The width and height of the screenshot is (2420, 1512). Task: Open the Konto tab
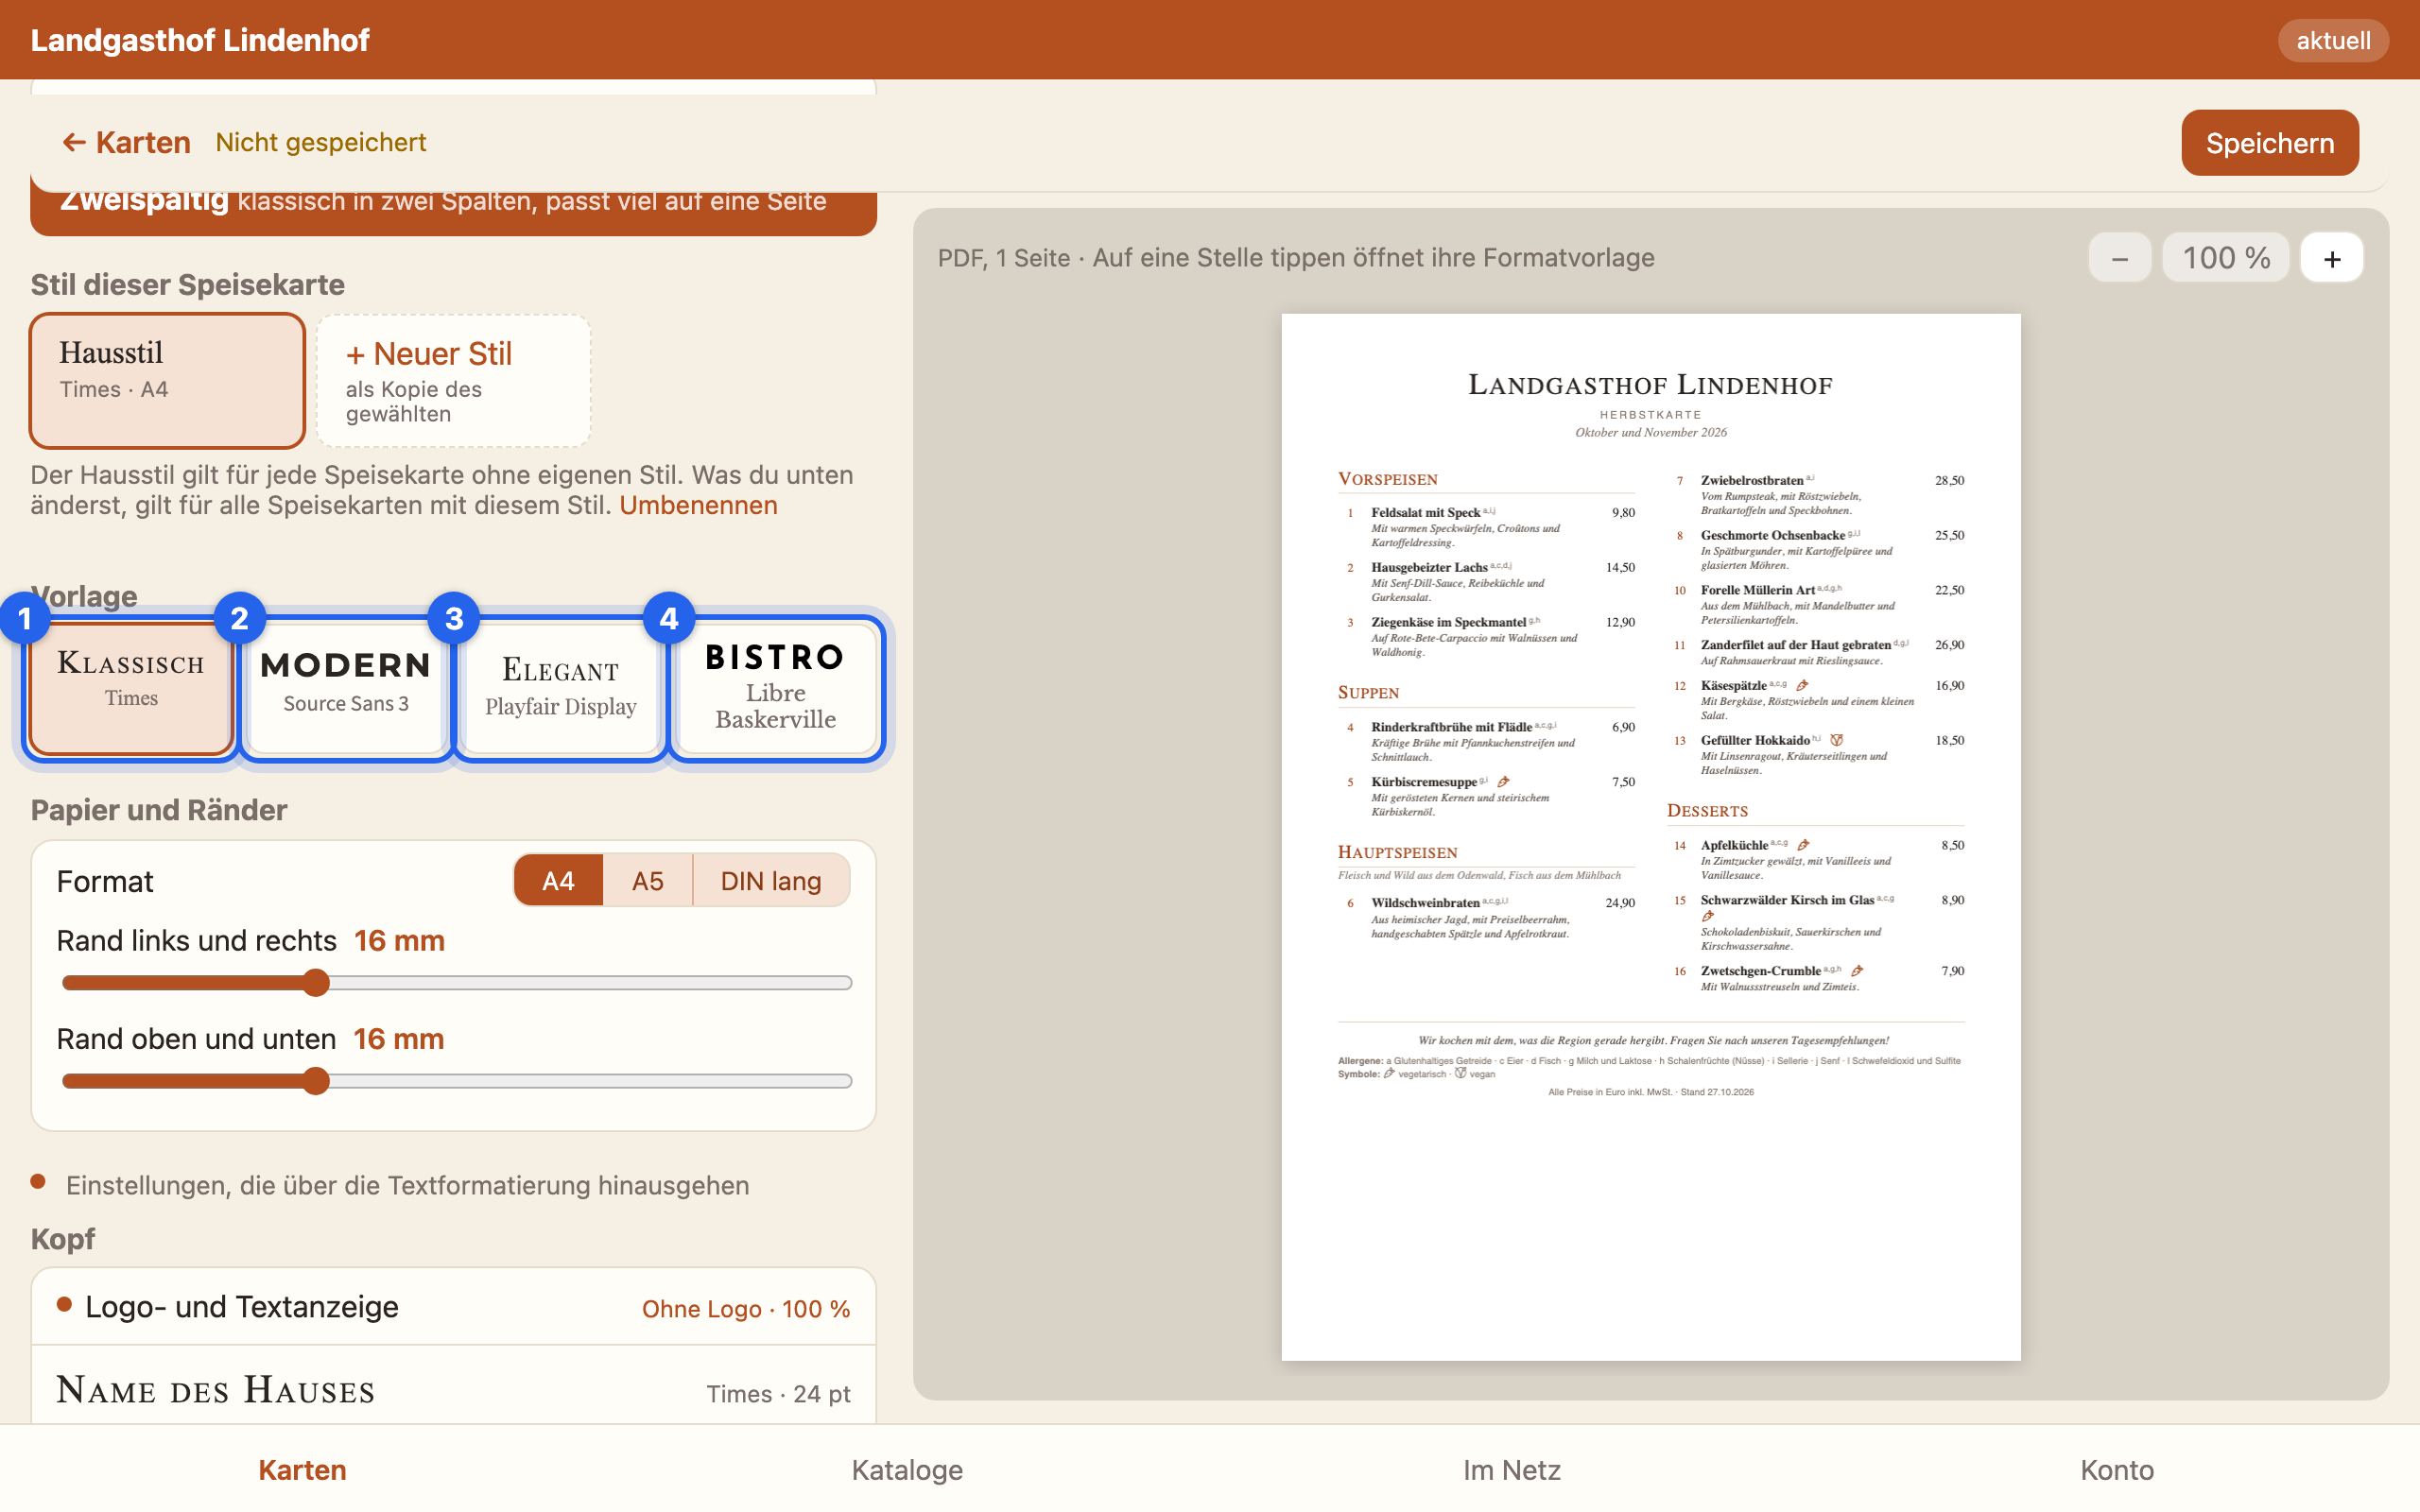pyautogui.click(x=2117, y=1469)
